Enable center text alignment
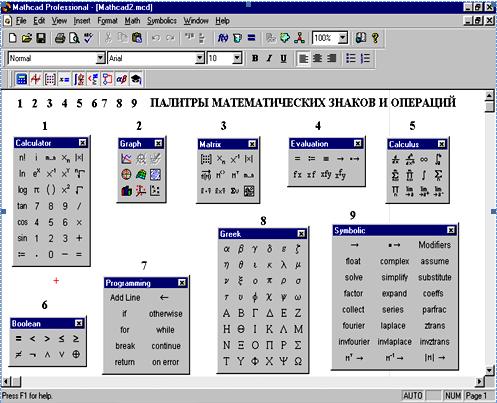The width and height of the screenshot is (497, 403). coord(317,58)
